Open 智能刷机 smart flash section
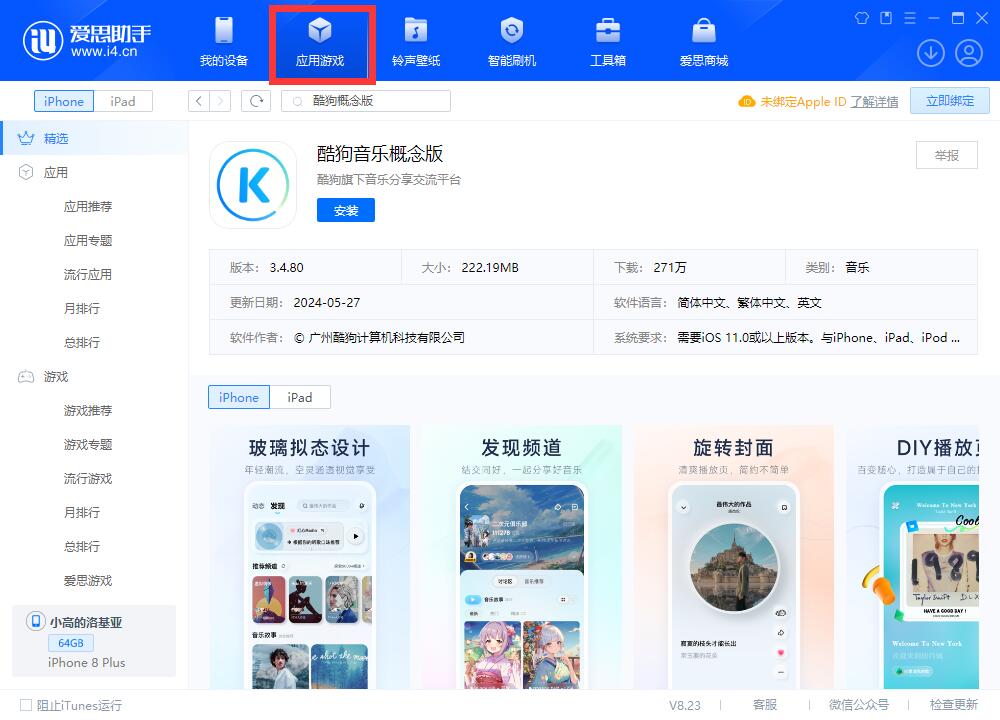This screenshot has width=1000, height=720. [x=511, y=42]
